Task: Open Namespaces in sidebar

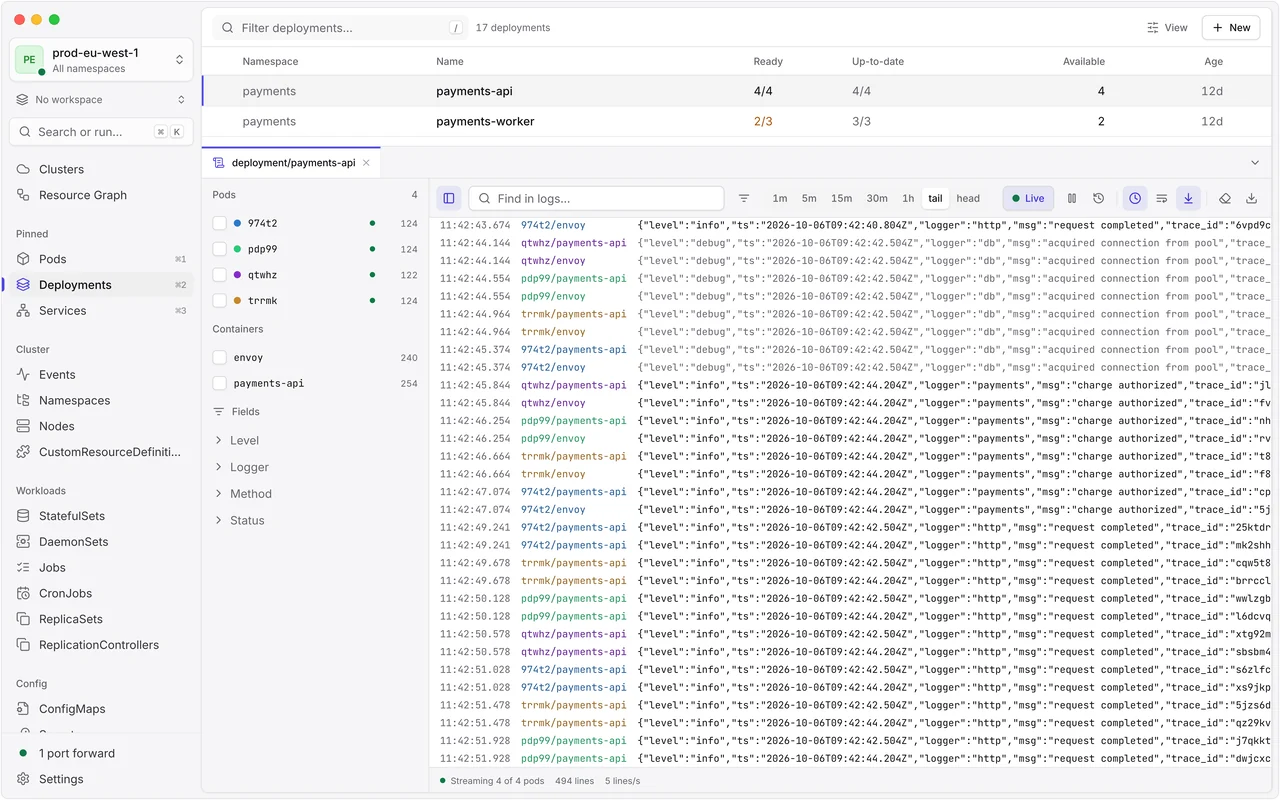Action: pos(101,400)
